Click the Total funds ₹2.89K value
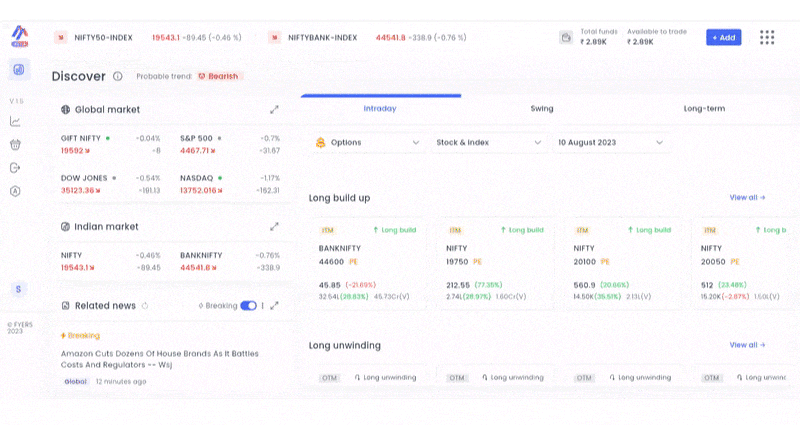Image resolution: width=800 pixels, height=425 pixels. click(593, 42)
